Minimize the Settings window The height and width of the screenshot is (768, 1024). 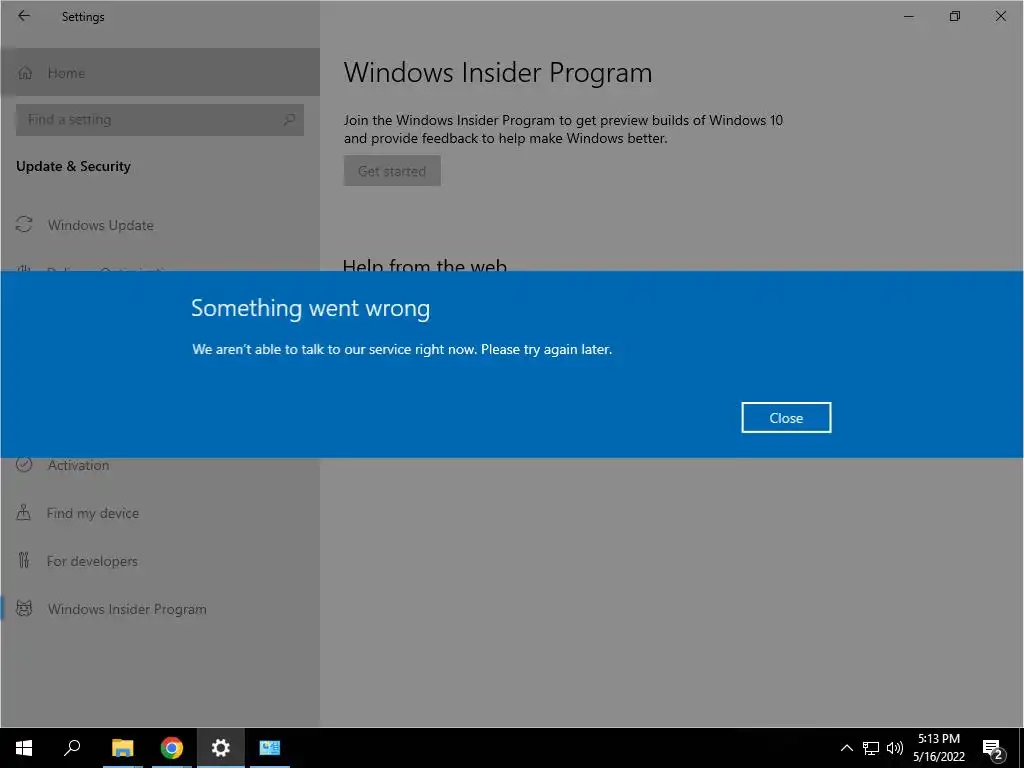click(x=908, y=16)
